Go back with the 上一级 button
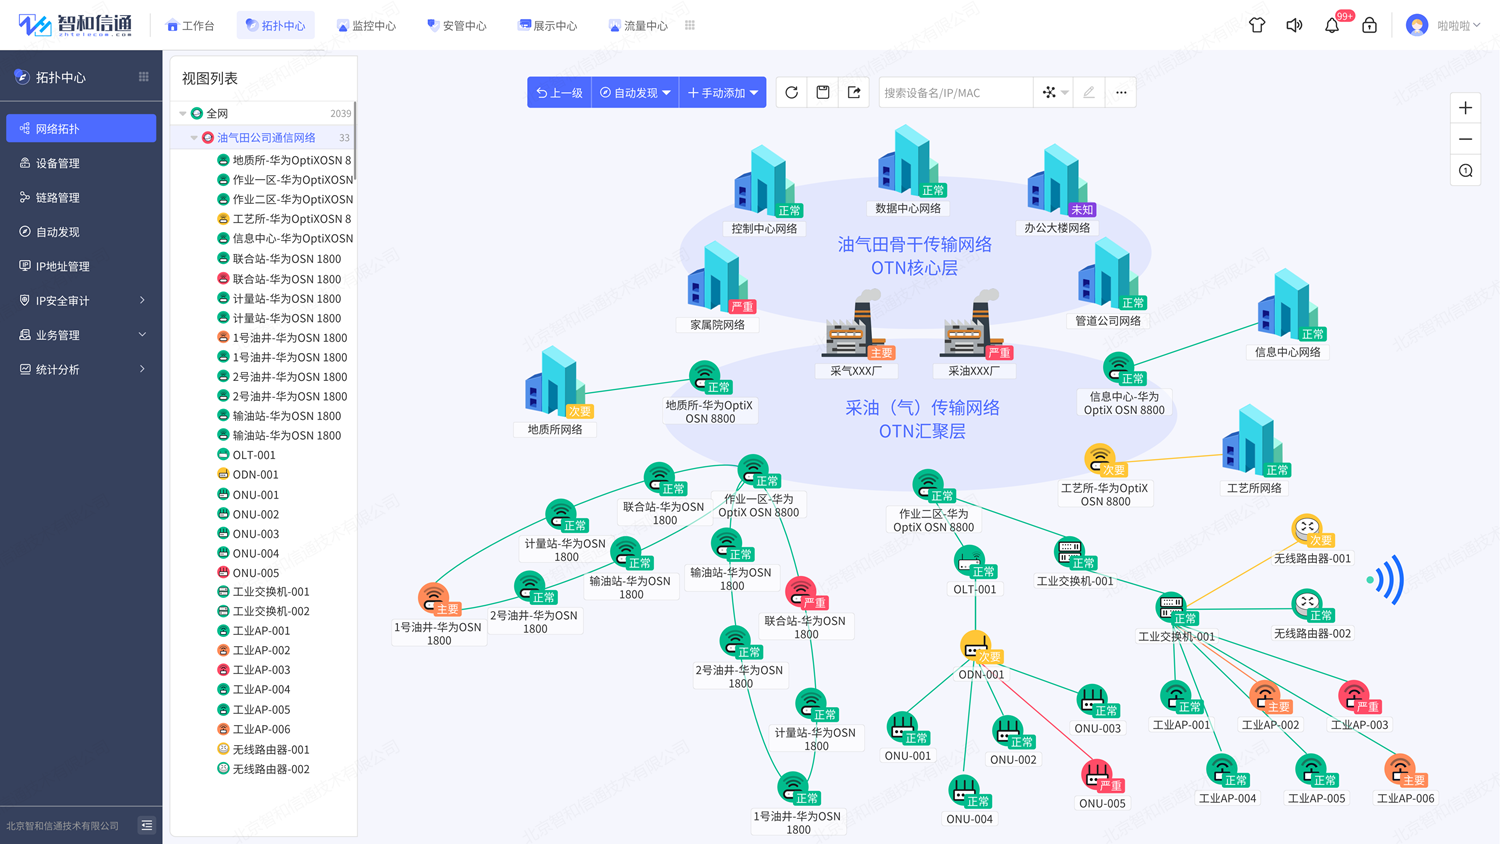The width and height of the screenshot is (1500, 844). tap(559, 92)
